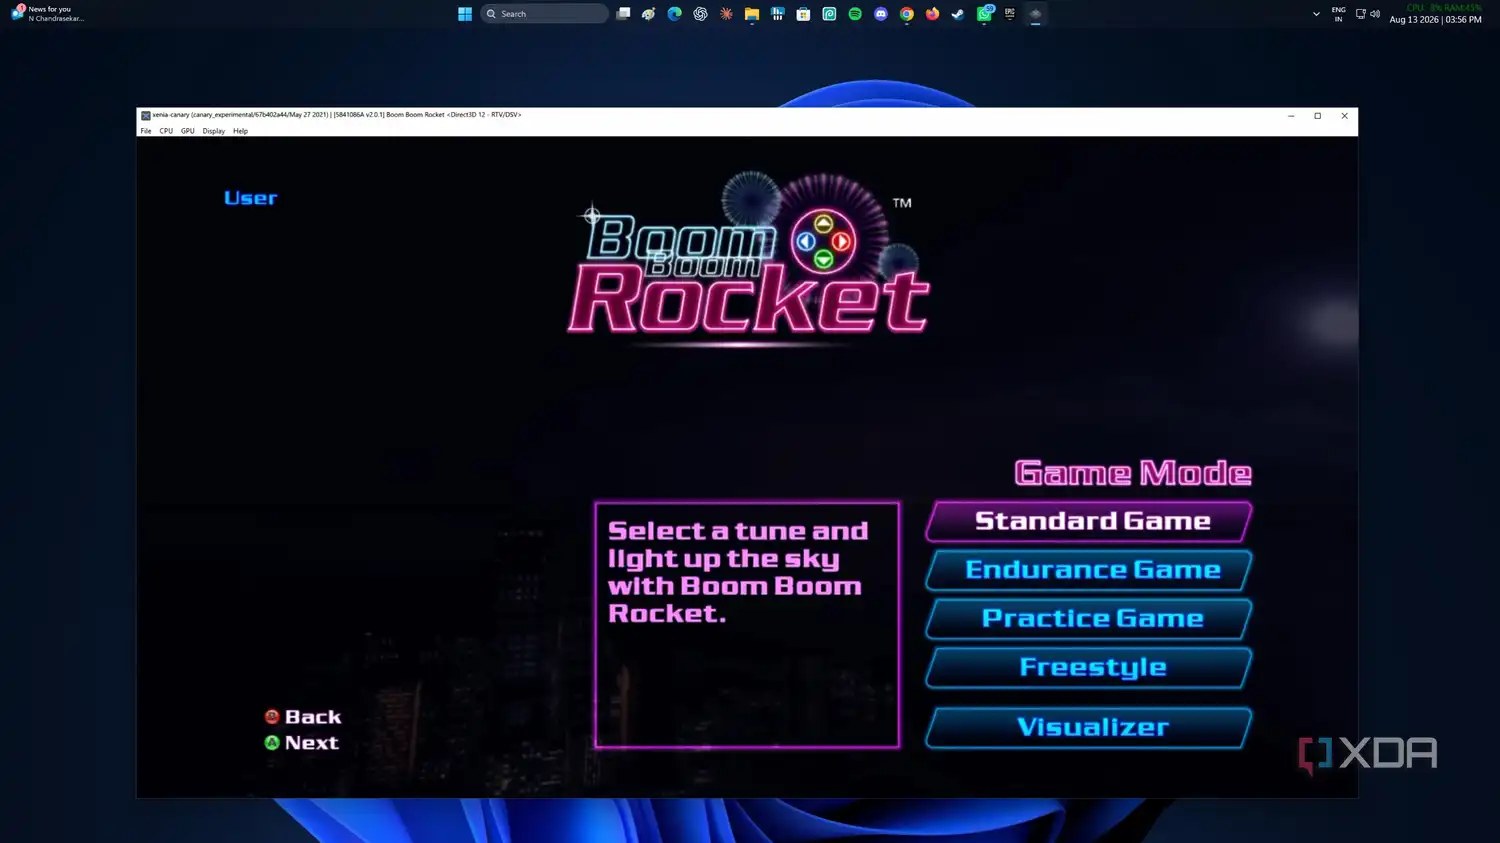Open Discord from the taskbar
Screen dimensions: 1500x843
[x=881, y=14]
